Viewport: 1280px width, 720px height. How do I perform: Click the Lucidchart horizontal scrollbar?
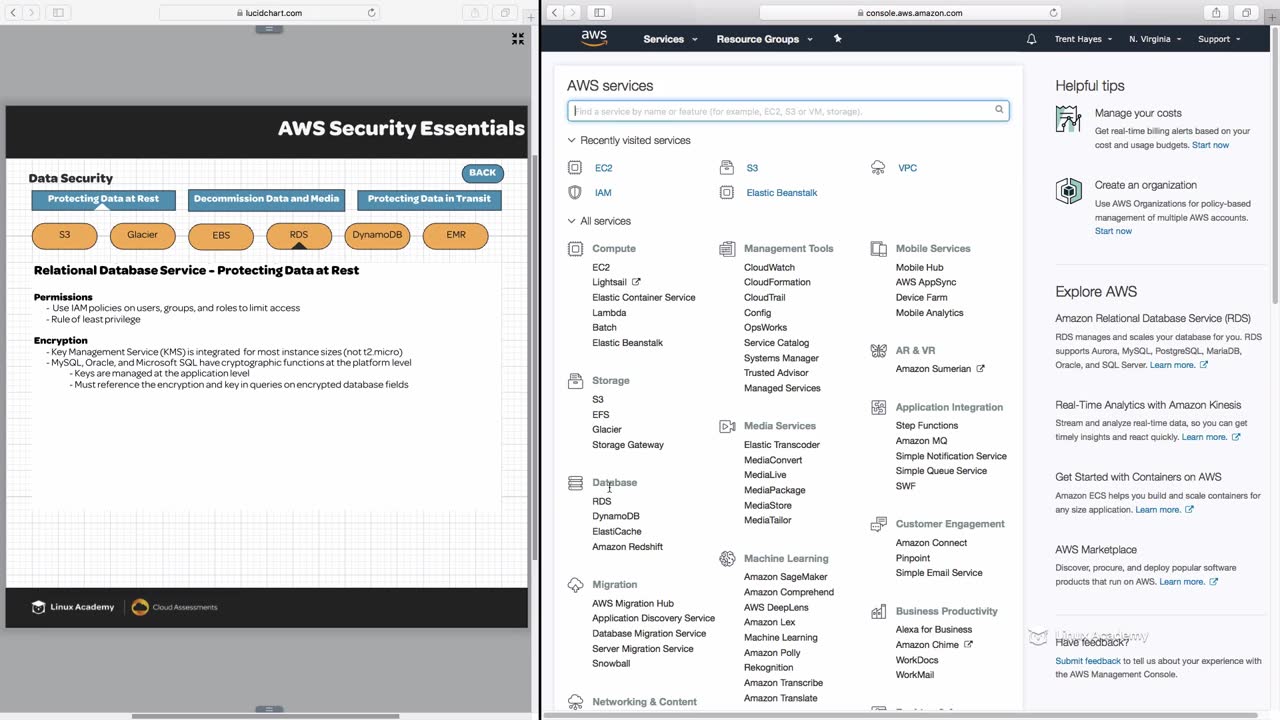tap(266, 716)
